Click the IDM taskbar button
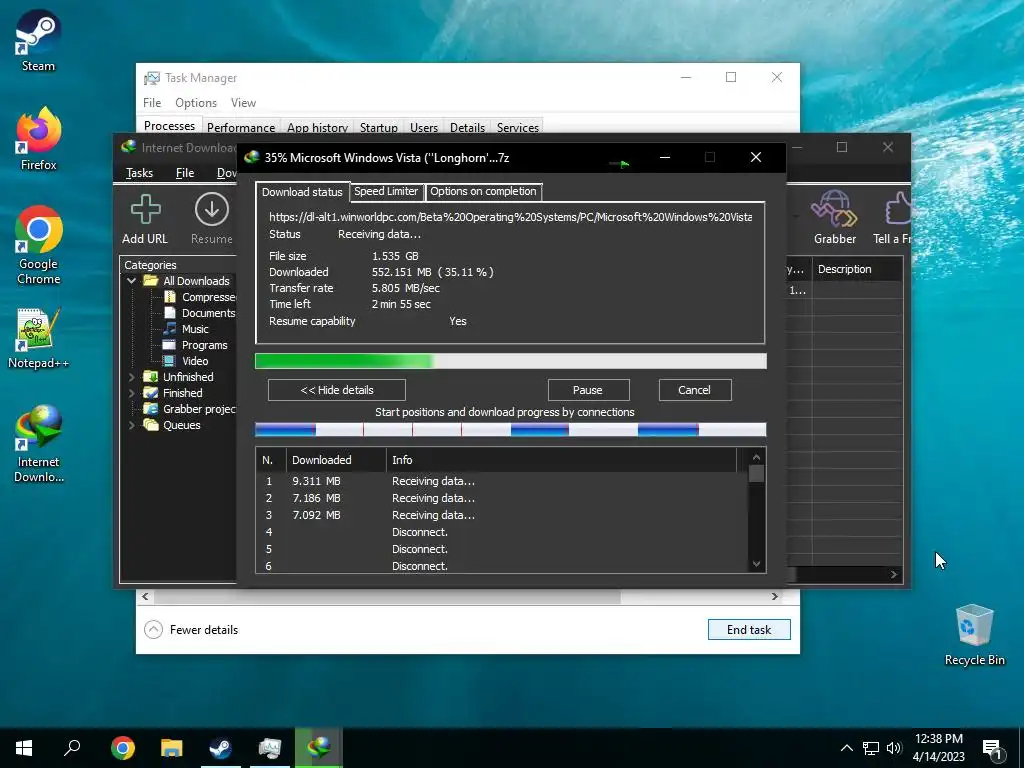The width and height of the screenshot is (1024, 768). point(319,748)
